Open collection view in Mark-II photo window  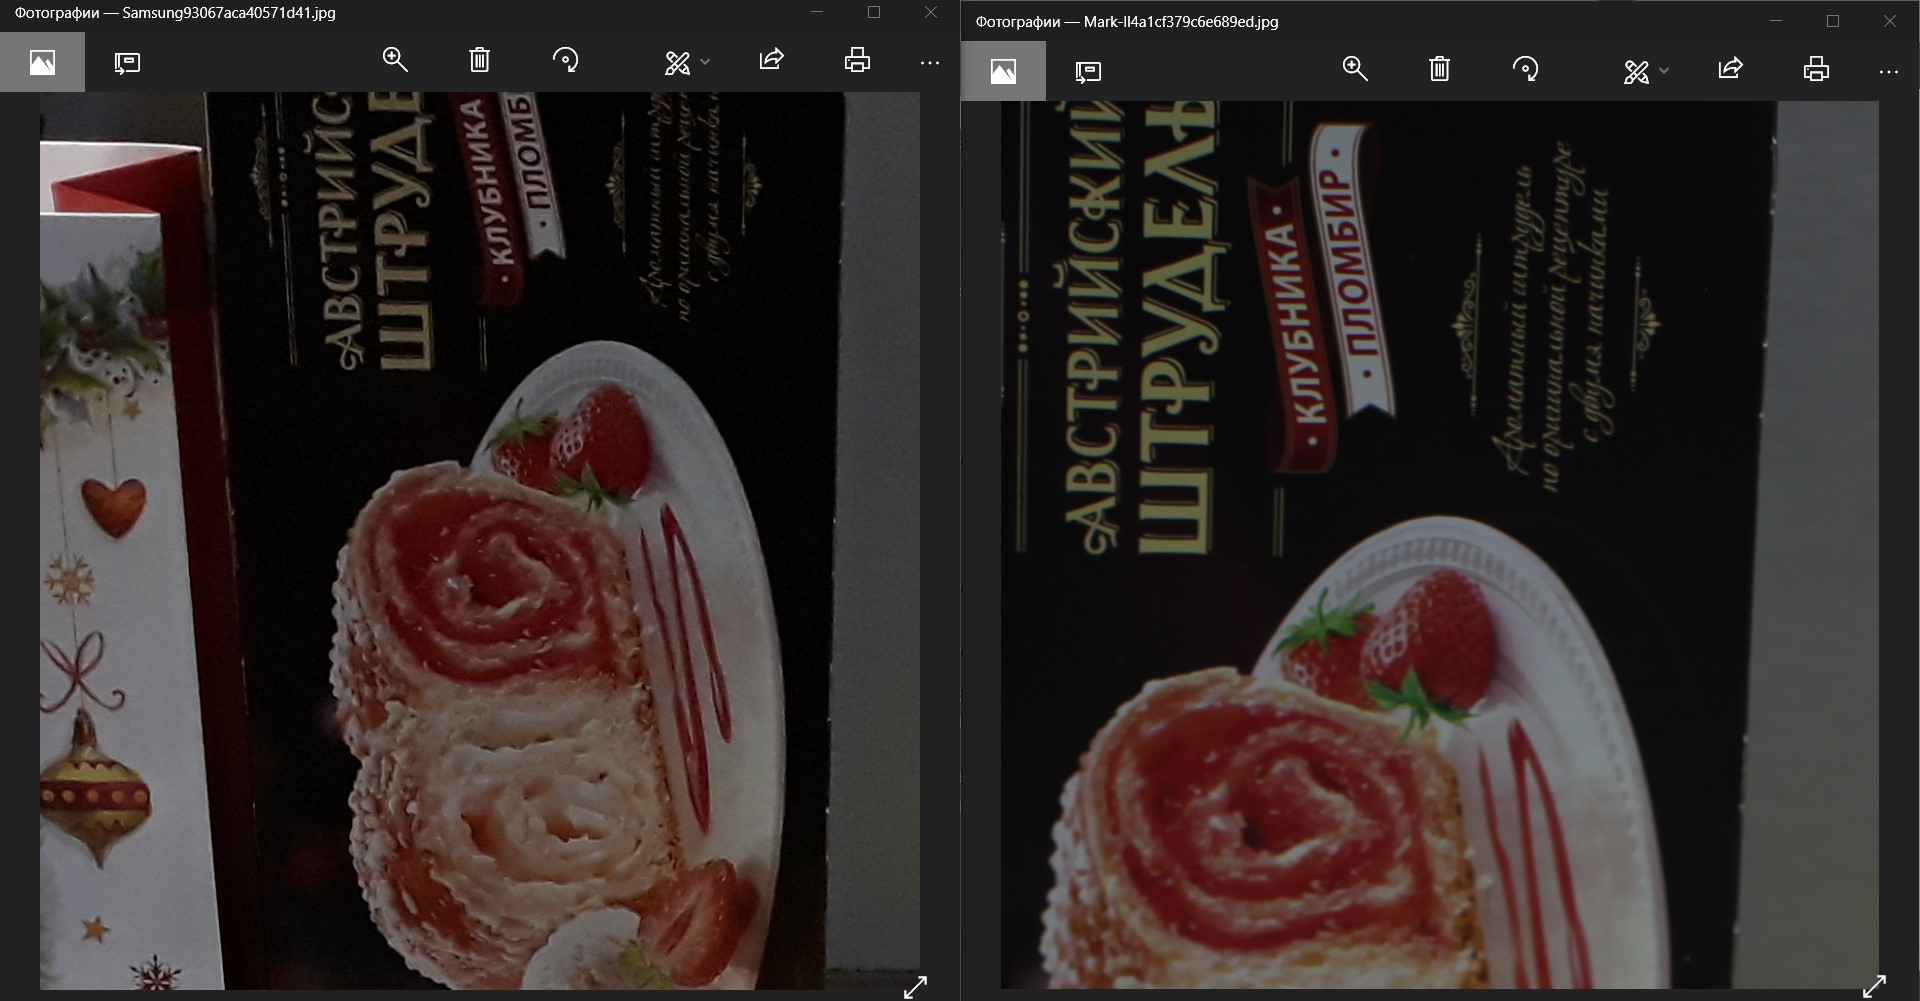coord(1003,71)
